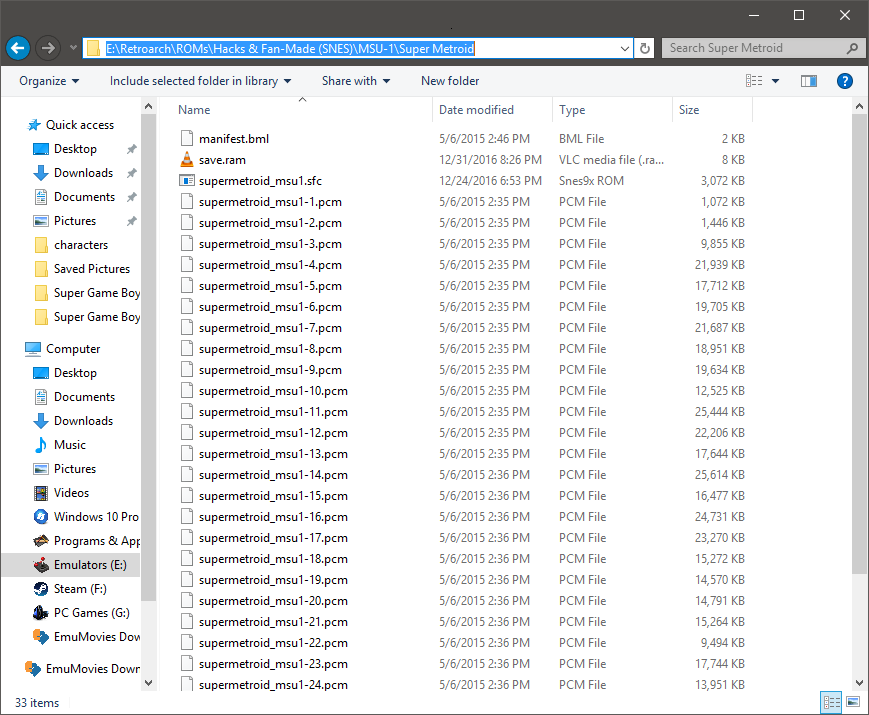Viewport: 869px width, 715px height.
Task: Open the Organize menu
Action: pos(49,81)
